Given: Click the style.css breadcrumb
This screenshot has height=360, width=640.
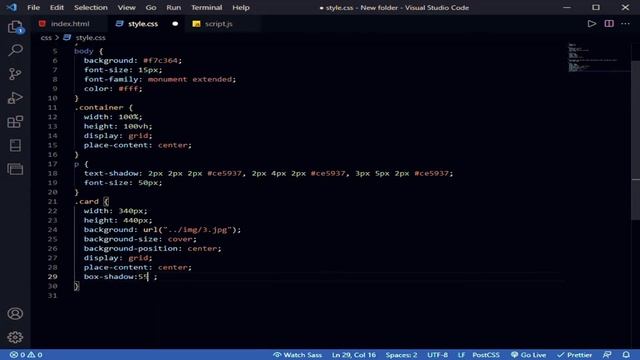Looking at the screenshot, I should click(x=90, y=38).
